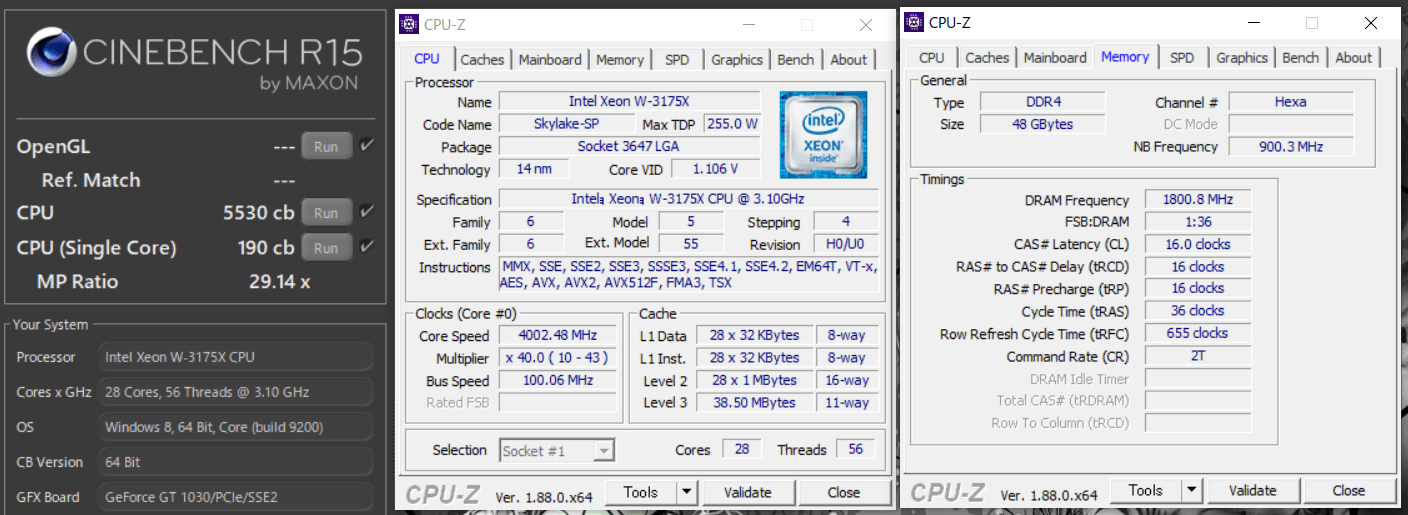This screenshot has width=1408, height=515.
Task: Click the CPU-Z app icon in the right window title bar
Action: [x=914, y=22]
